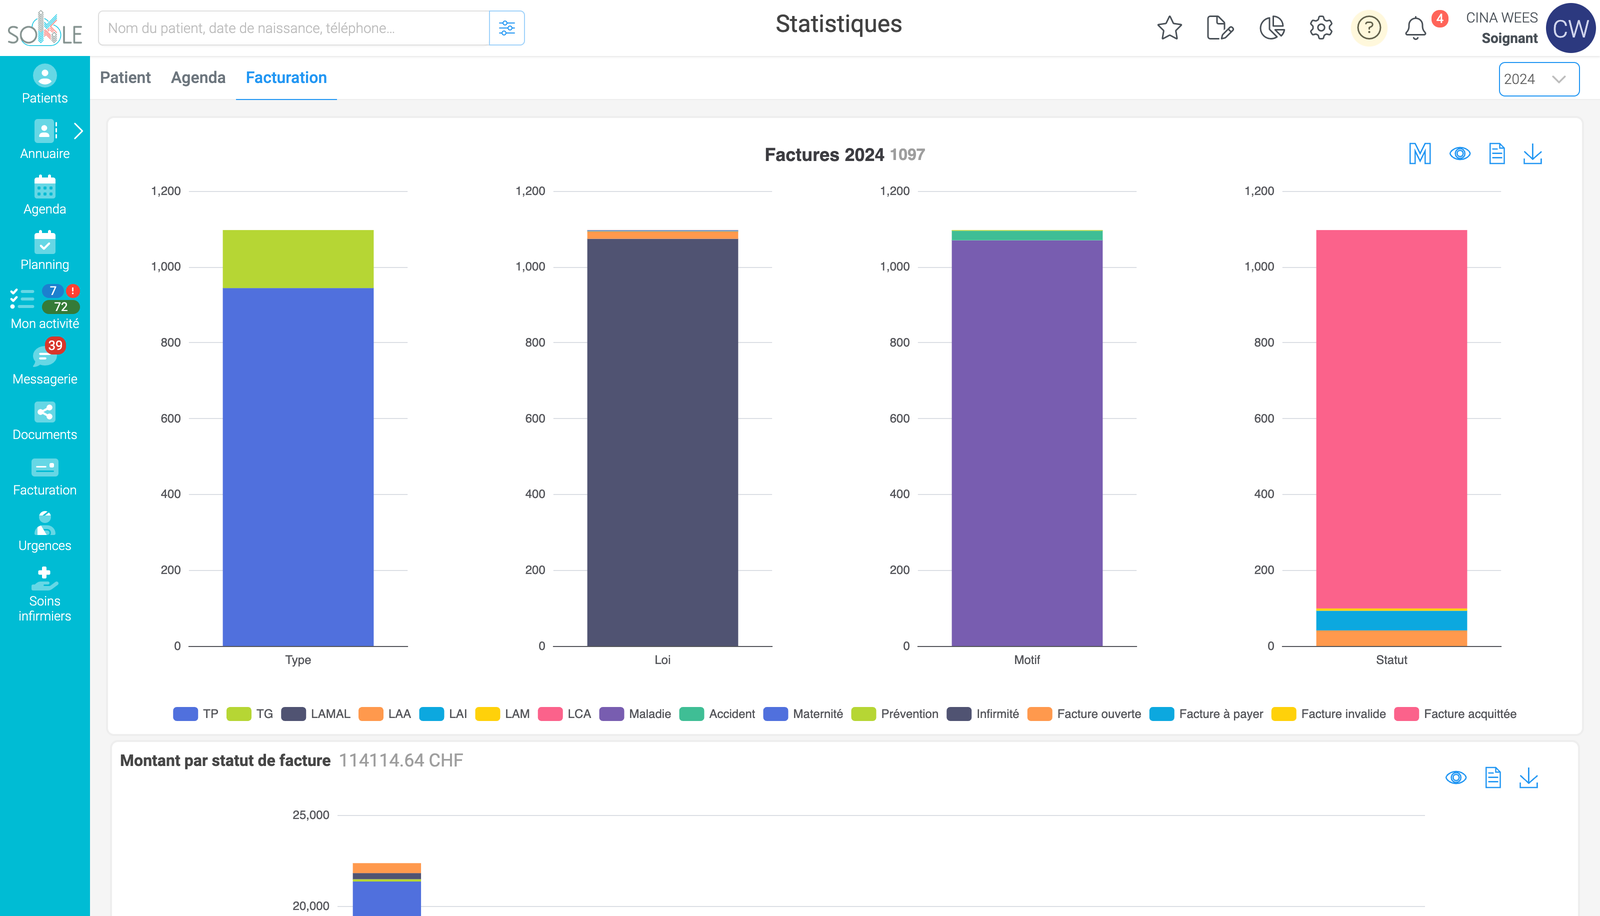Toggle monthly view M icon for Factures
The image size is (1600, 916).
[x=1420, y=154]
